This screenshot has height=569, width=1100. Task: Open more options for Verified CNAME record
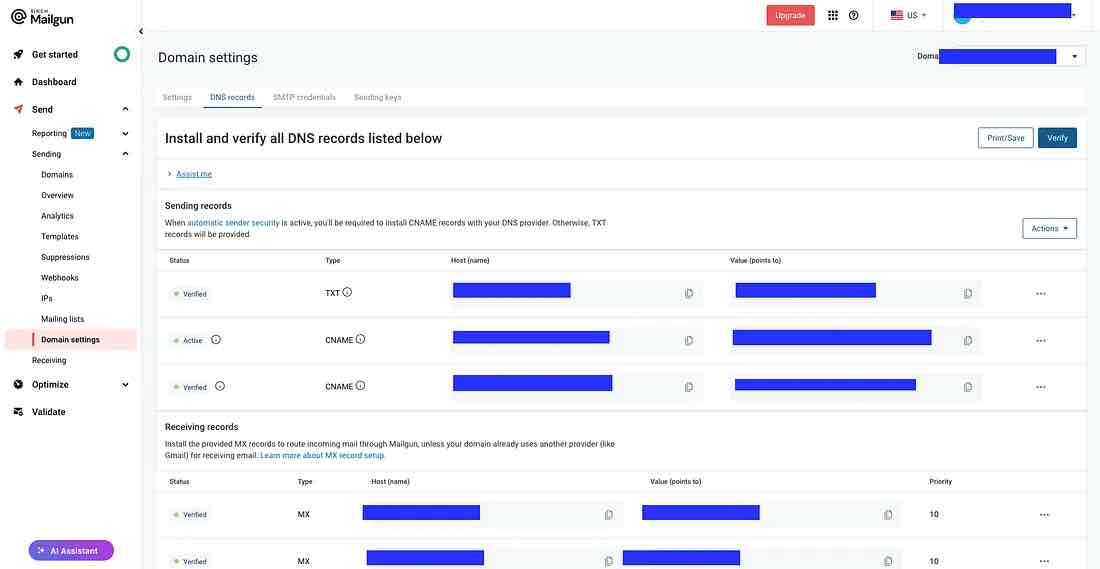(x=1040, y=387)
